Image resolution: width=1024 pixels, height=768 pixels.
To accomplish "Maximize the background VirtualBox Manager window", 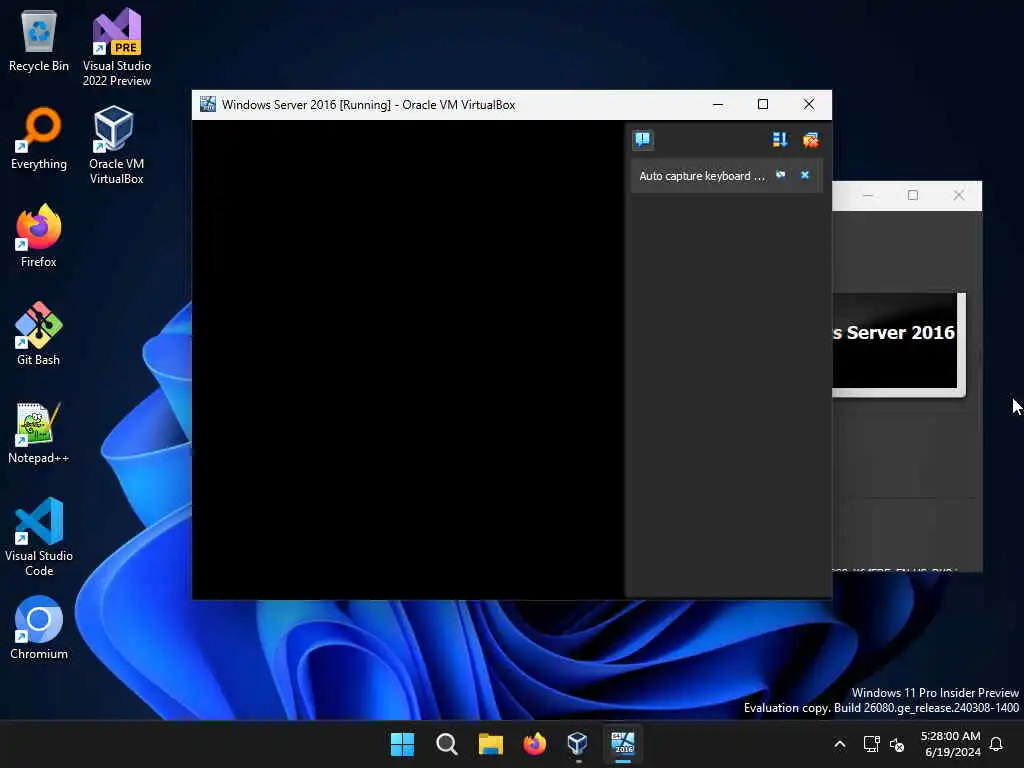I will [x=913, y=195].
